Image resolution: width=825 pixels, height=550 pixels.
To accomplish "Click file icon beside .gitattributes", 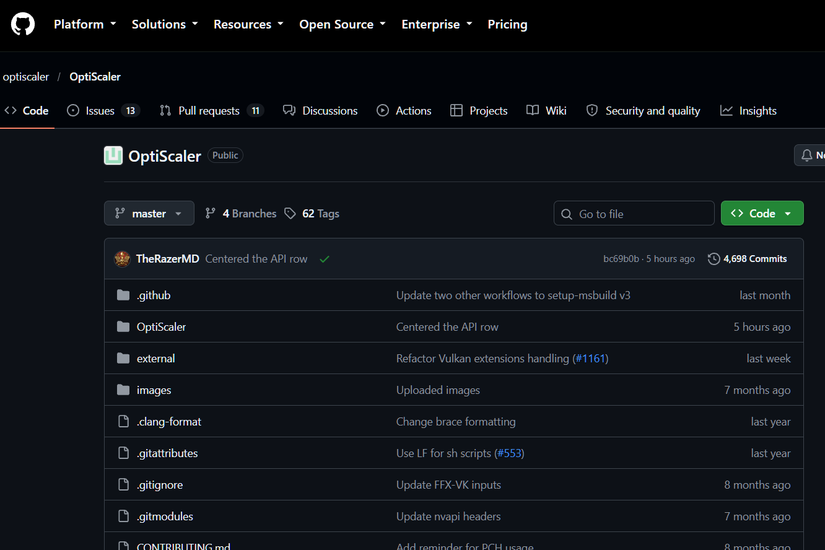I will point(123,453).
